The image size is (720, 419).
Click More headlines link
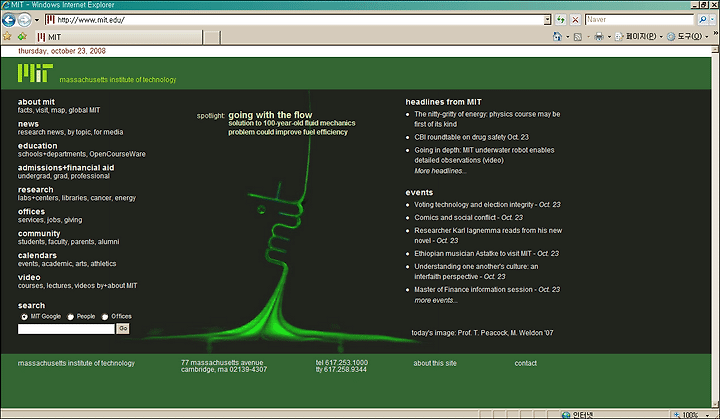click(x=440, y=171)
